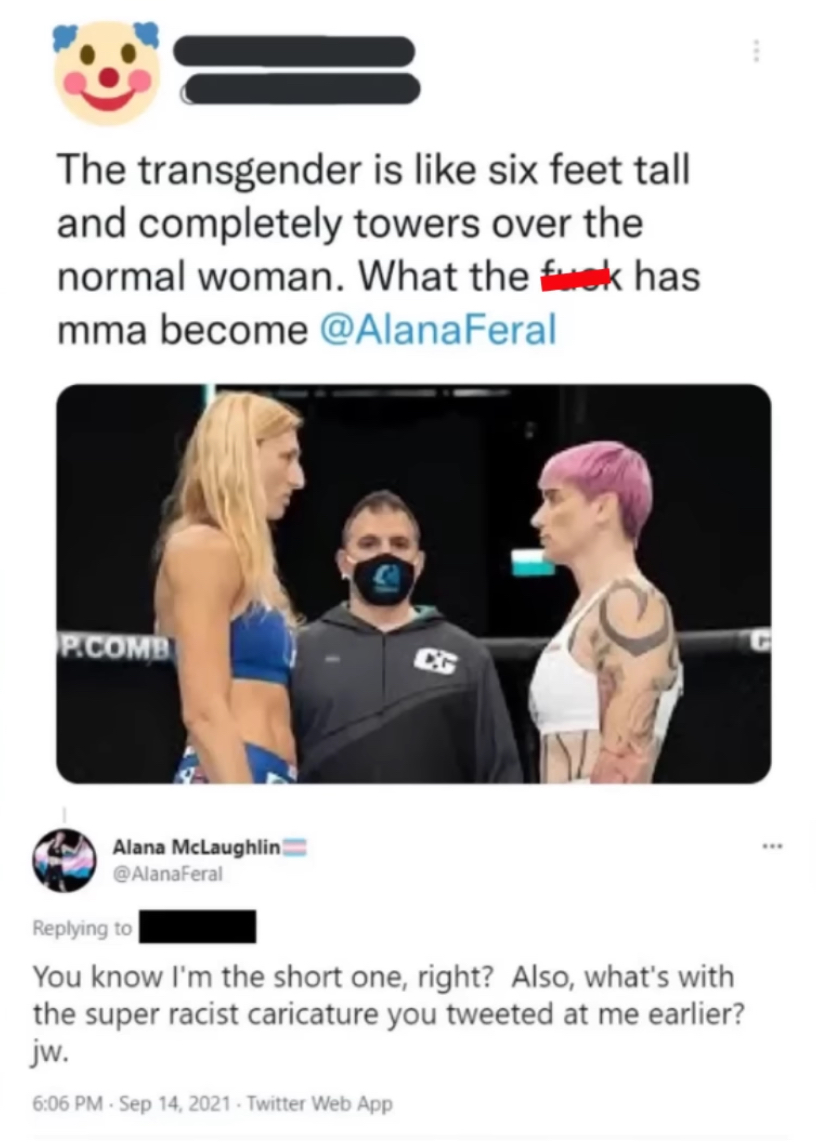The height and width of the screenshot is (1142, 816).
Task: Click Alana McLaughlin's round profile picture
Action: click(64, 859)
